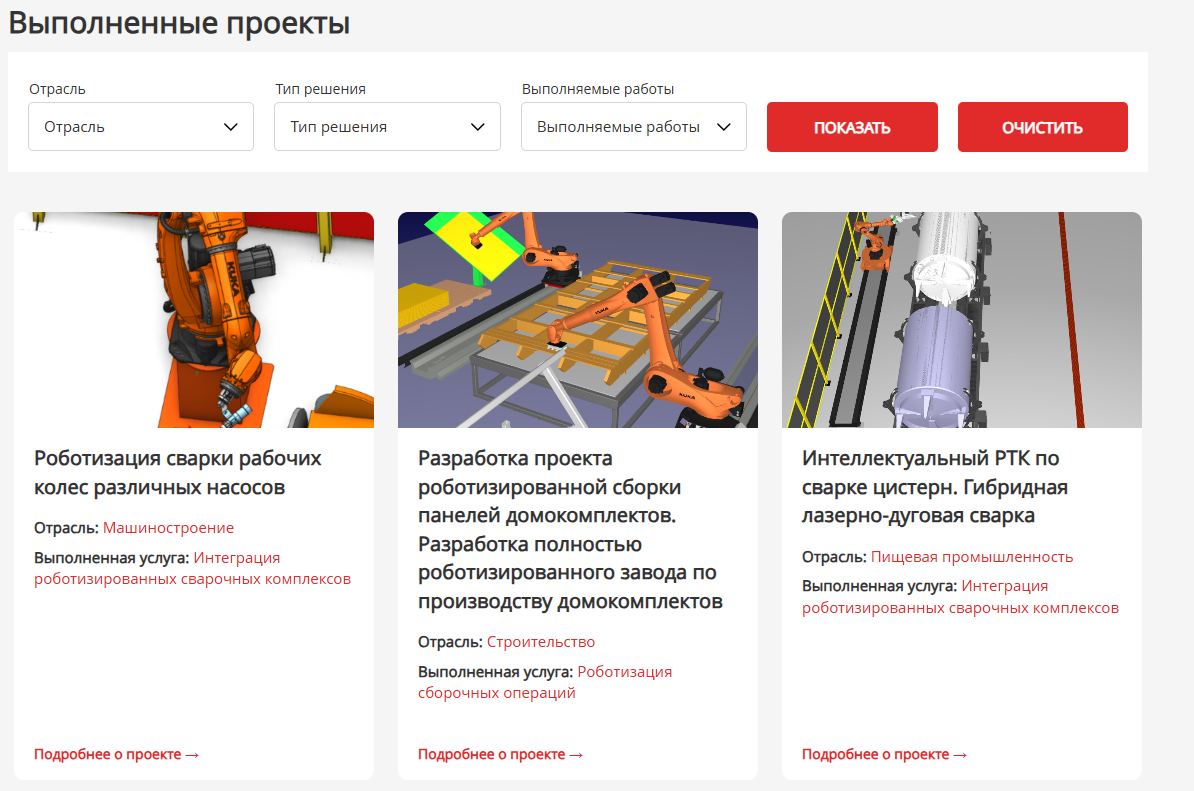Open the Тип решения dropdown
Image resolution: width=1194 pixels, height=791 pixels.
[387, 126]
